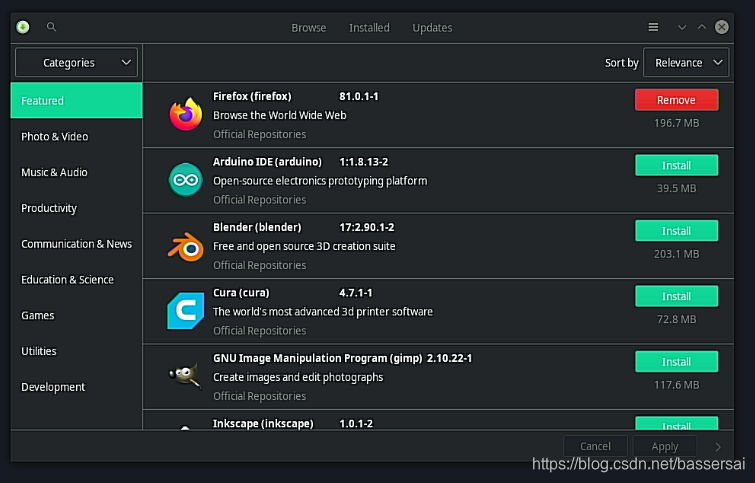Install the Blender package
The image size is (755, 483).
tap(677, 231)
